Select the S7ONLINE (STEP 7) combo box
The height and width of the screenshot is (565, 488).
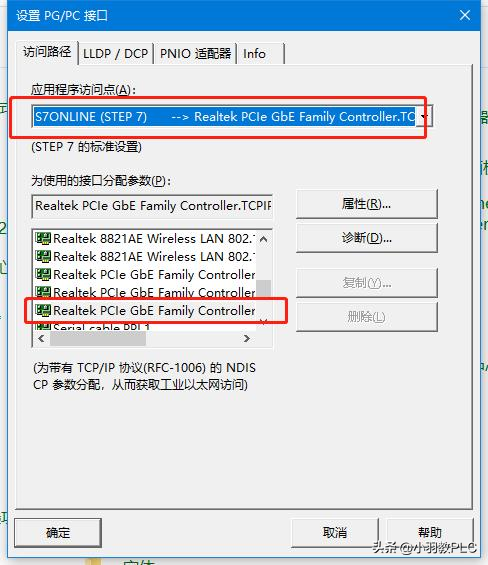tap(232, 116)
